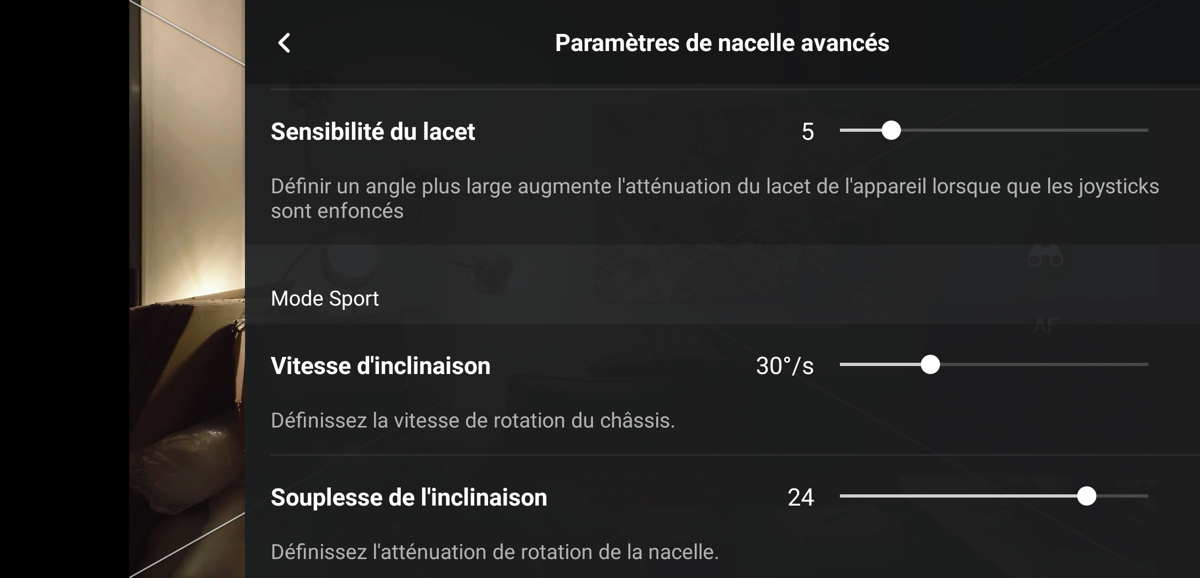Image resolution: width=1200 pixels, height=578 pixels.
Task: Select the 30°/s tilt speed value
Action: pyautogui.click(x=785, y=366)
